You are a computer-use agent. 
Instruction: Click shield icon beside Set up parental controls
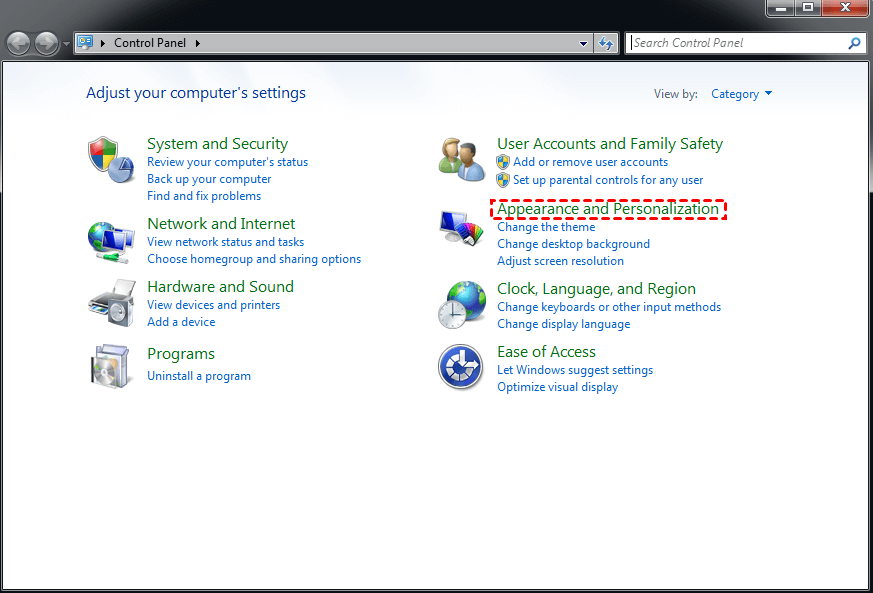coord(503,180)
